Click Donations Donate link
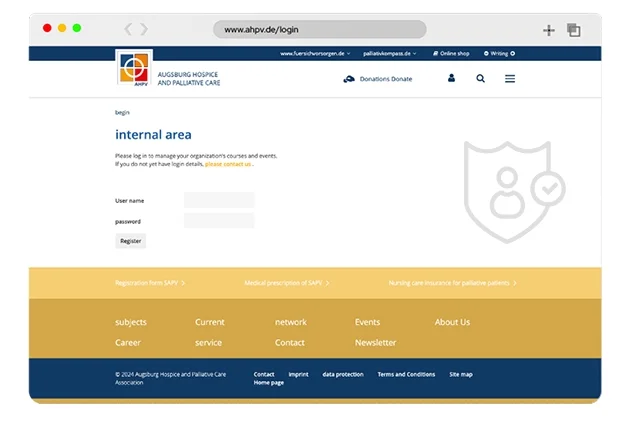Viewport: 628px width, 429px height. pos(386,79)
